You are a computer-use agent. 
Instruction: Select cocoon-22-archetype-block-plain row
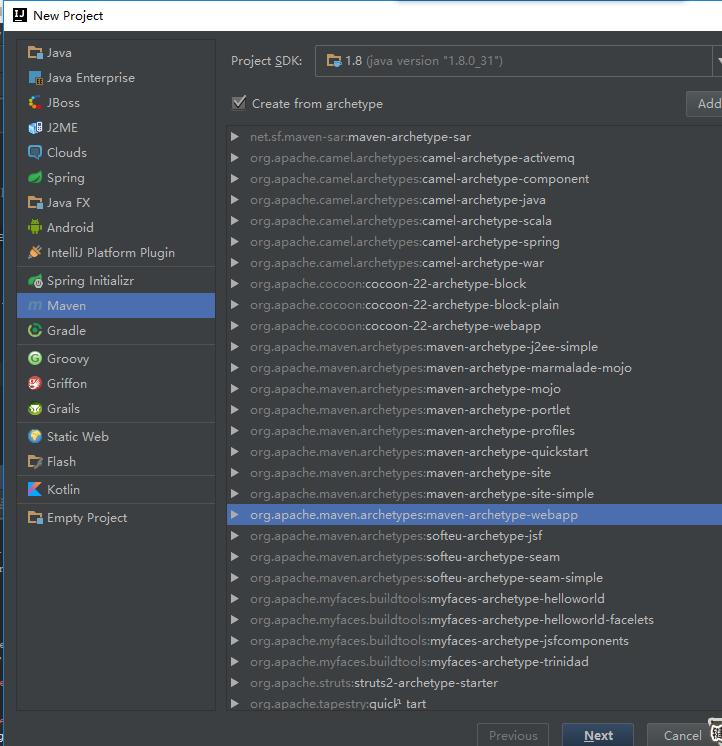[474, 304]
